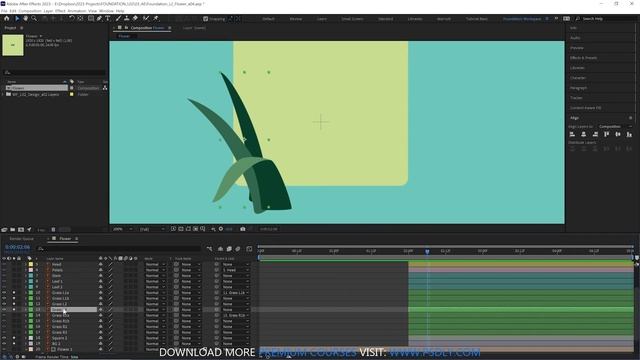Click the current time indicator playhead
Screen dimensions: 640x360
pos(427,251)
